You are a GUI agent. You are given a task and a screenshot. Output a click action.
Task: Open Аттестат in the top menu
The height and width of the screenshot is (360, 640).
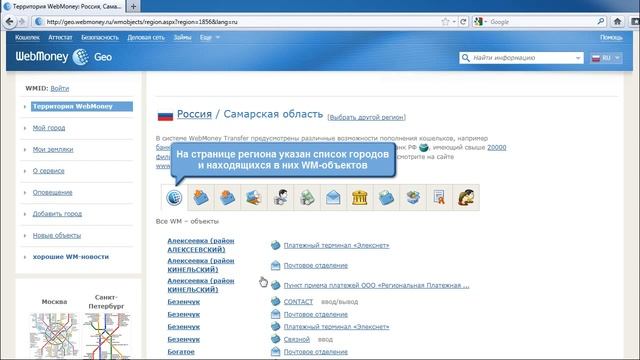pos(60,37)
